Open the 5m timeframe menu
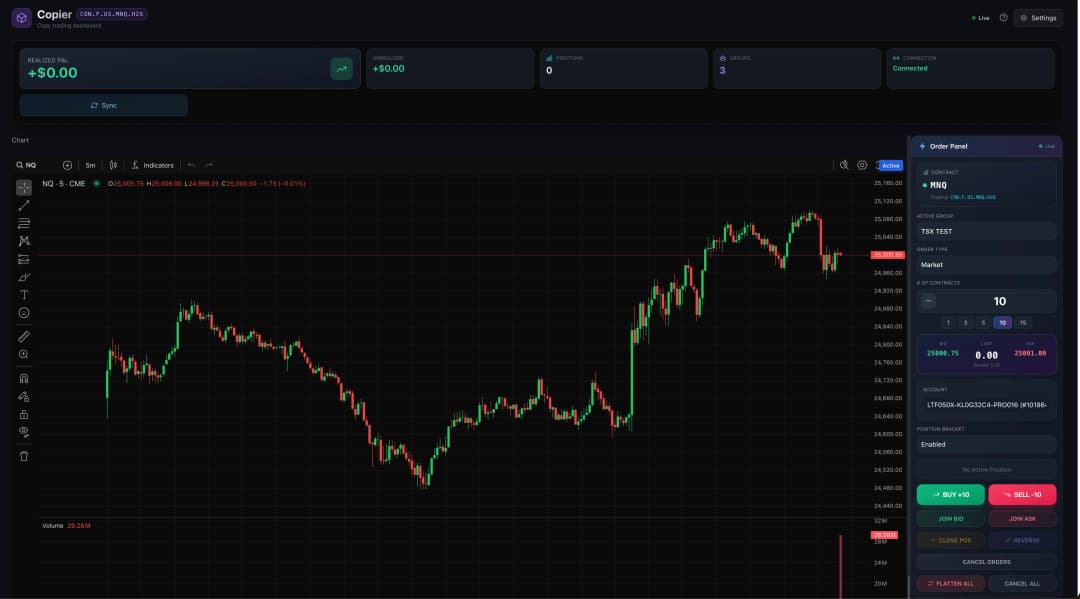The height and width of the screenshot is (599, 1080). [x=89, y=164]
